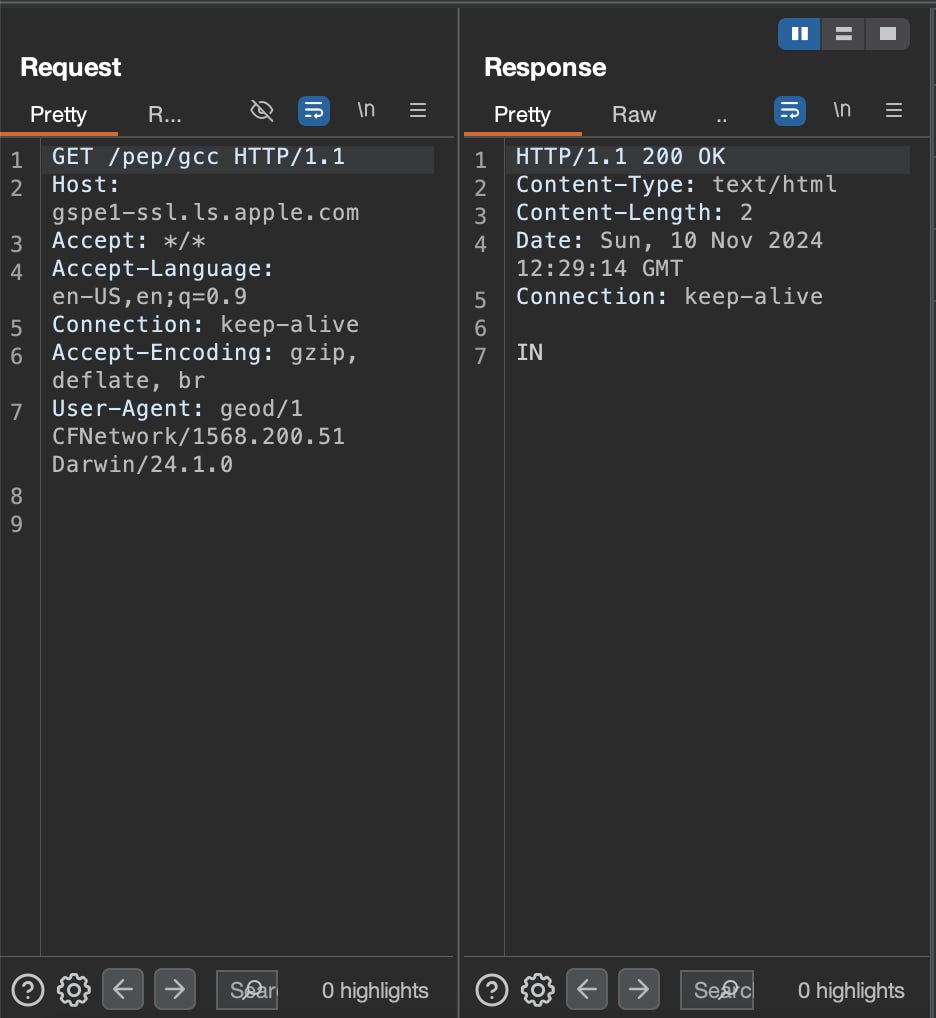Open Response search settings gear
The image size is (936, 1018).
point(537,990)
